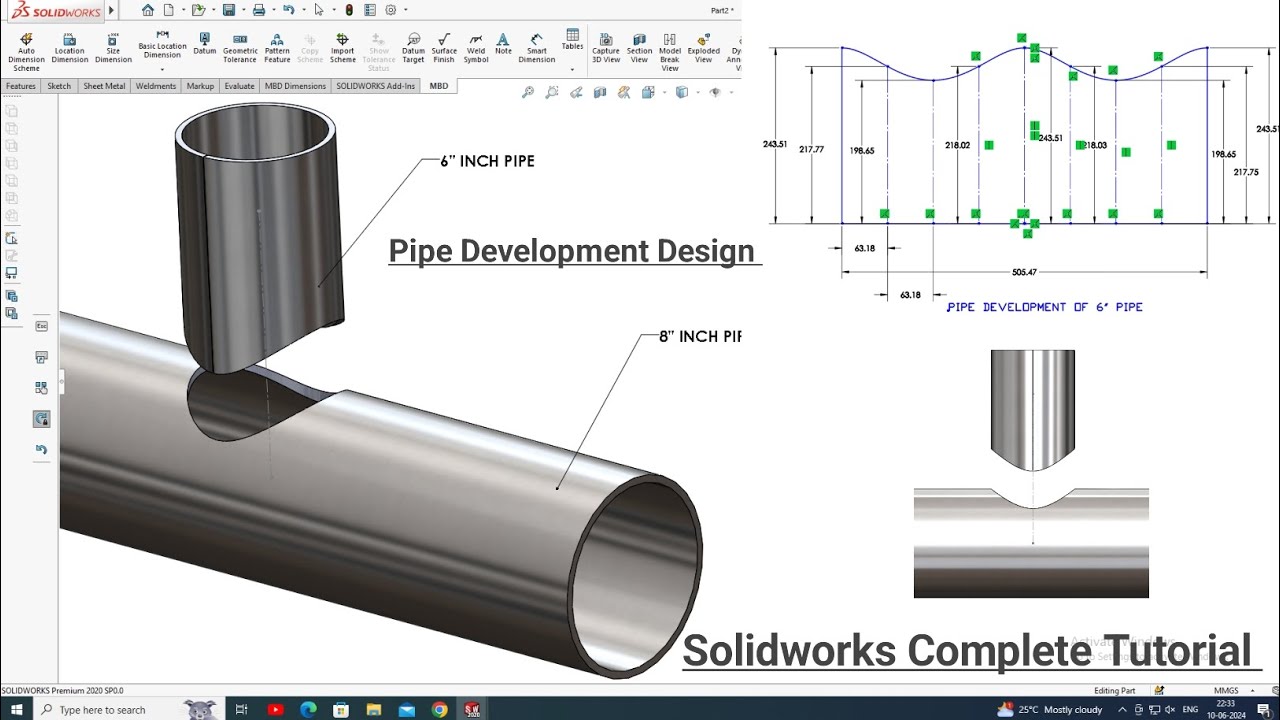
Task: Select Datum Target tool
Action: (x=413, y=48)
